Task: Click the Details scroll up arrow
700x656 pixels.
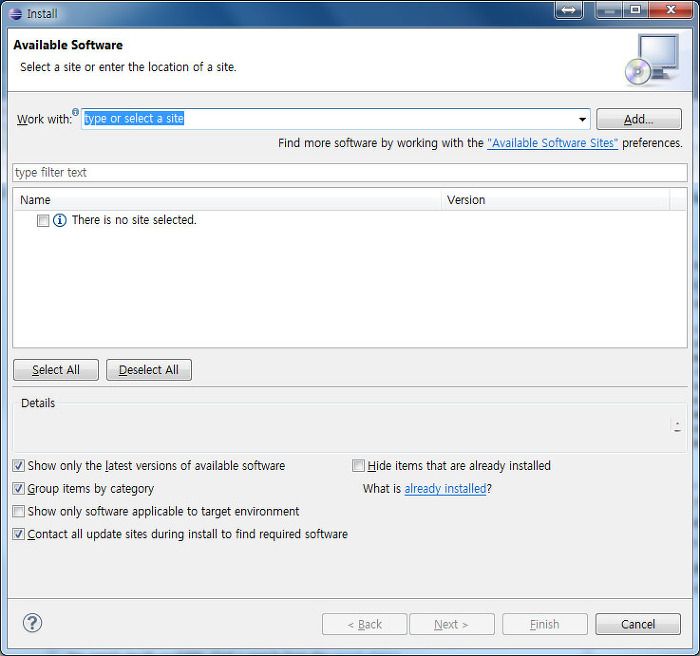Action: (x=677, y=422)
